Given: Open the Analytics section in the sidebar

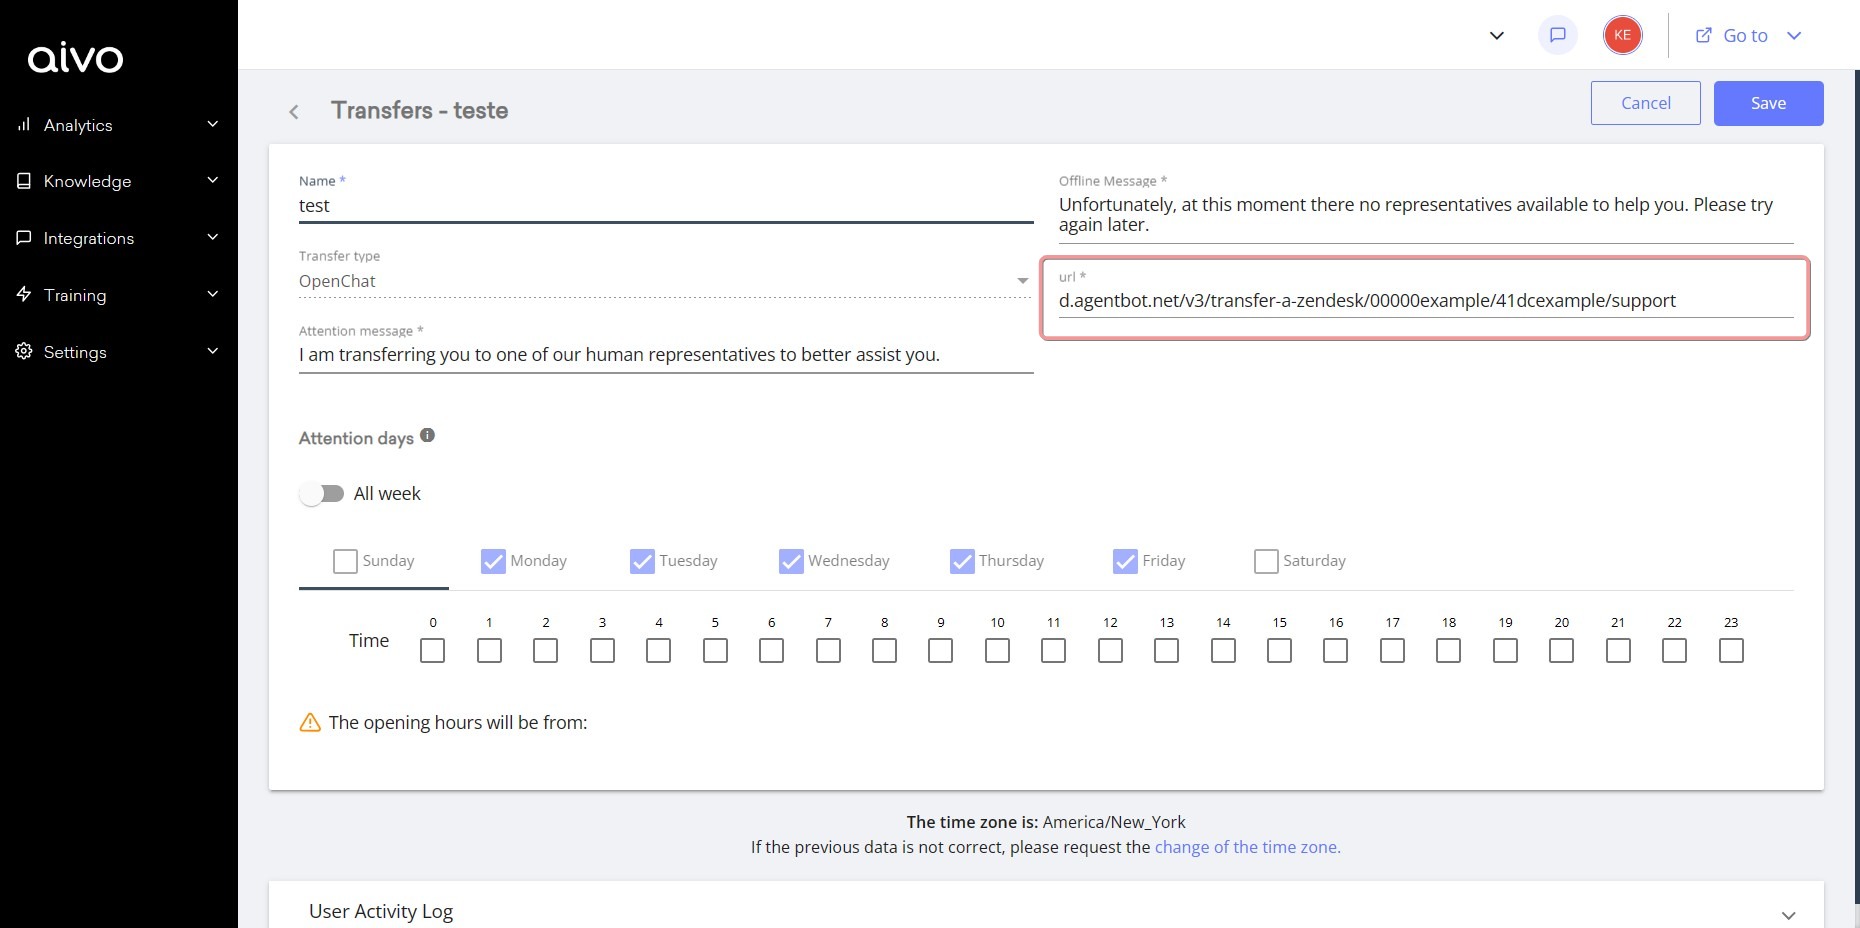Looking at the screenshot, I should (78, 124).
